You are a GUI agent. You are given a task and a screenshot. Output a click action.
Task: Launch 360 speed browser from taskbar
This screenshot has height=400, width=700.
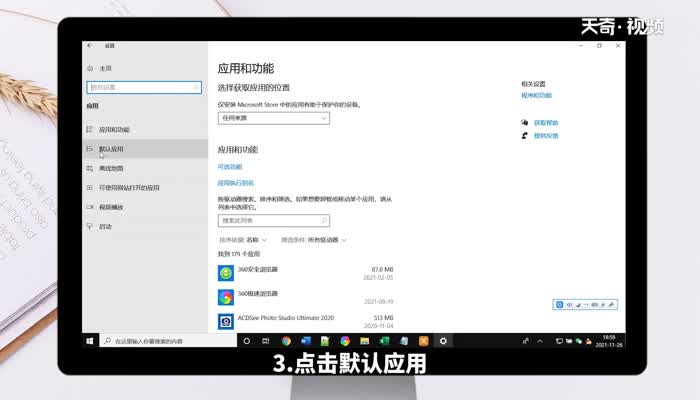[x=345, y=341]
